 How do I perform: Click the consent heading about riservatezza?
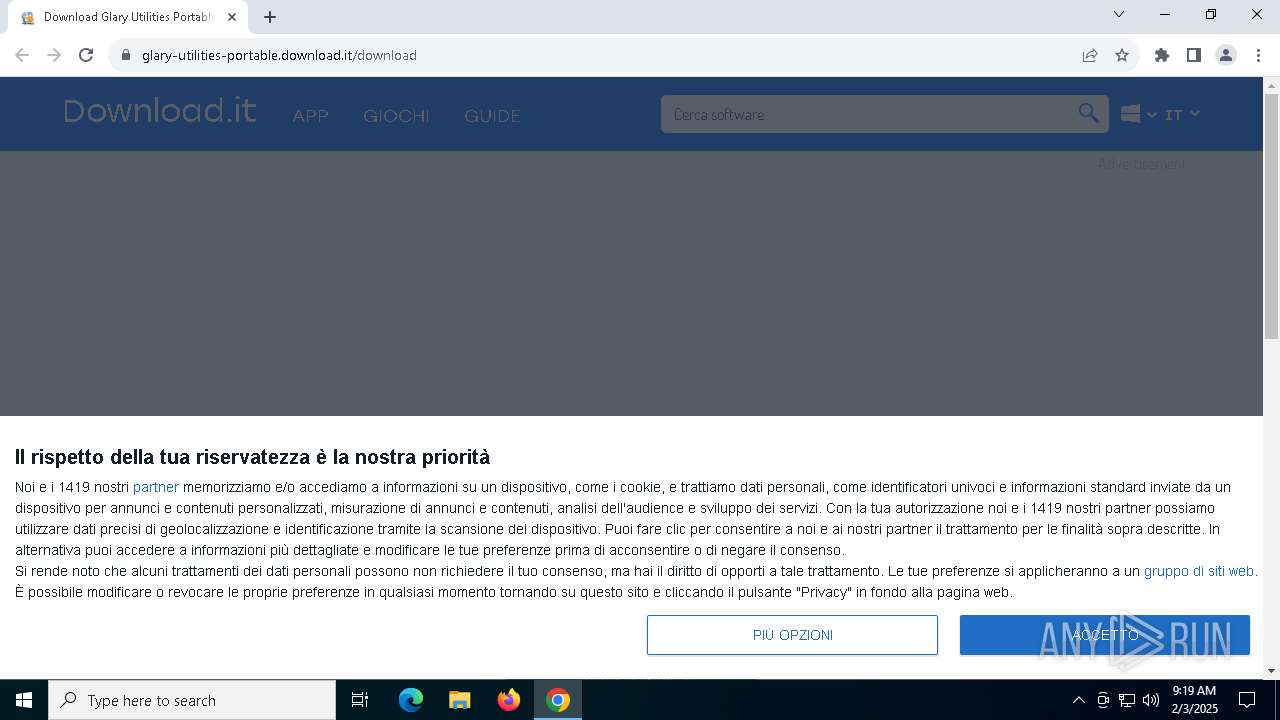(252, 457)
